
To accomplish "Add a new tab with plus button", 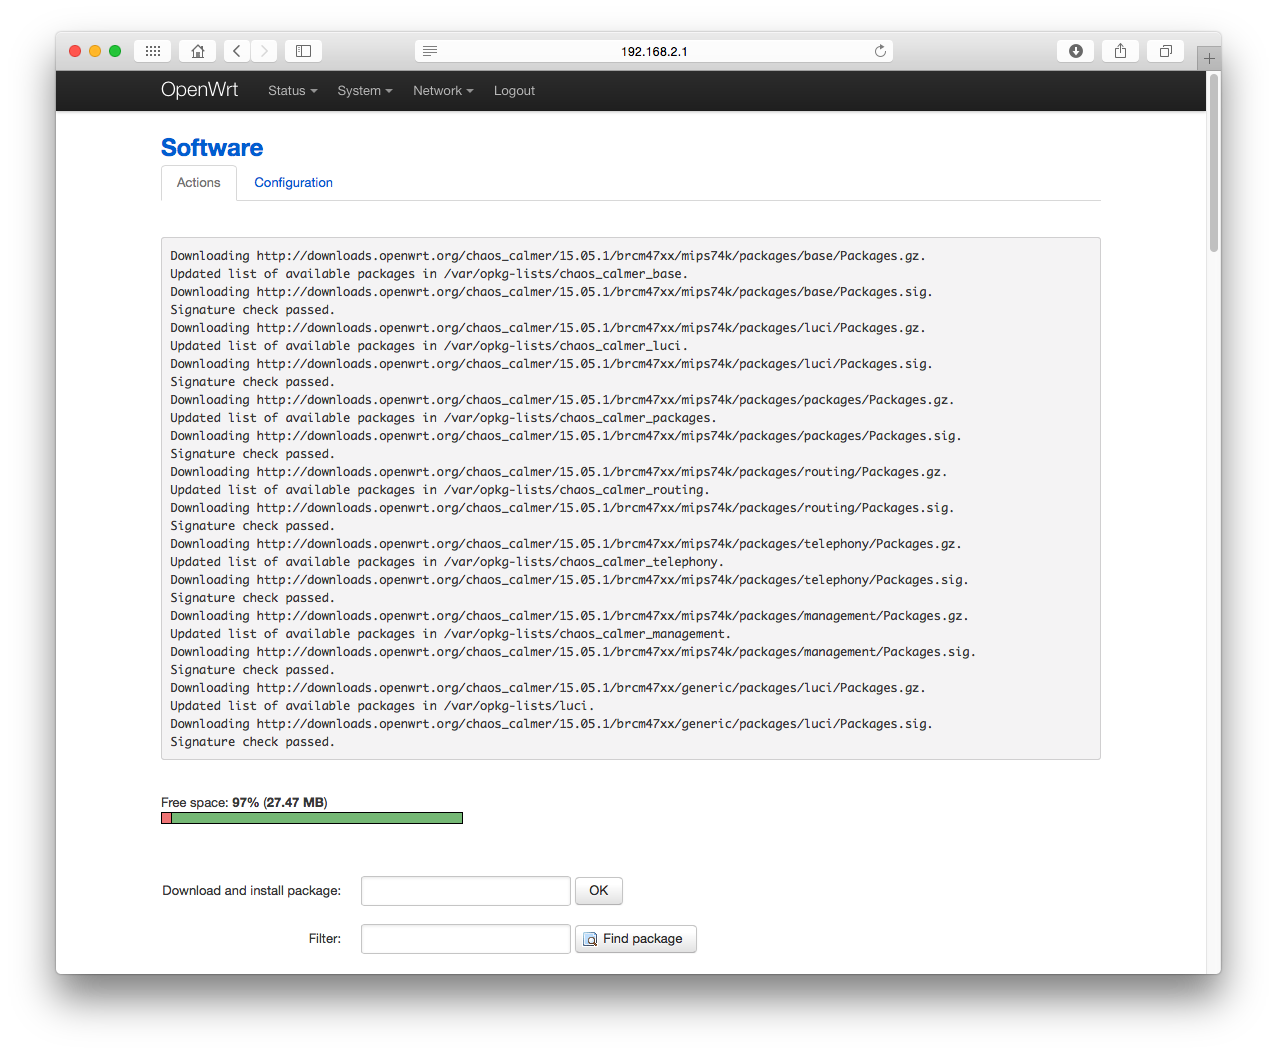I will coord(1209,58).
